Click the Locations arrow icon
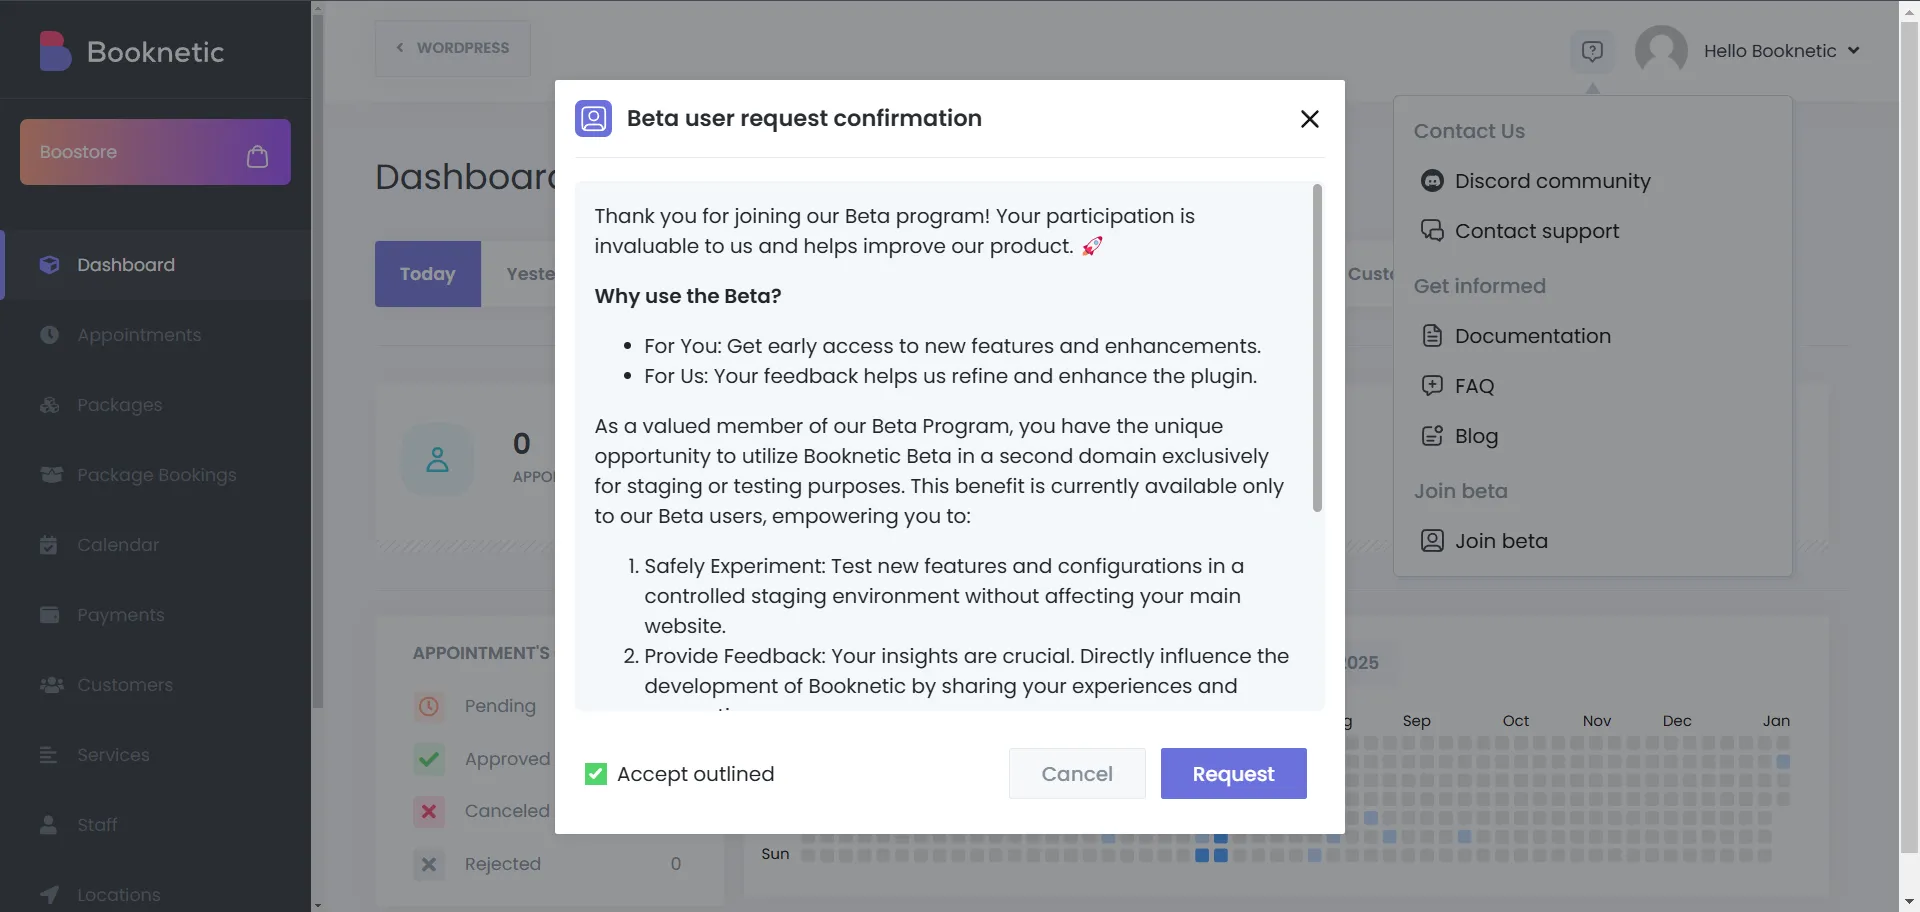The width and height of the screenshot is (1920, 912). 49,895
